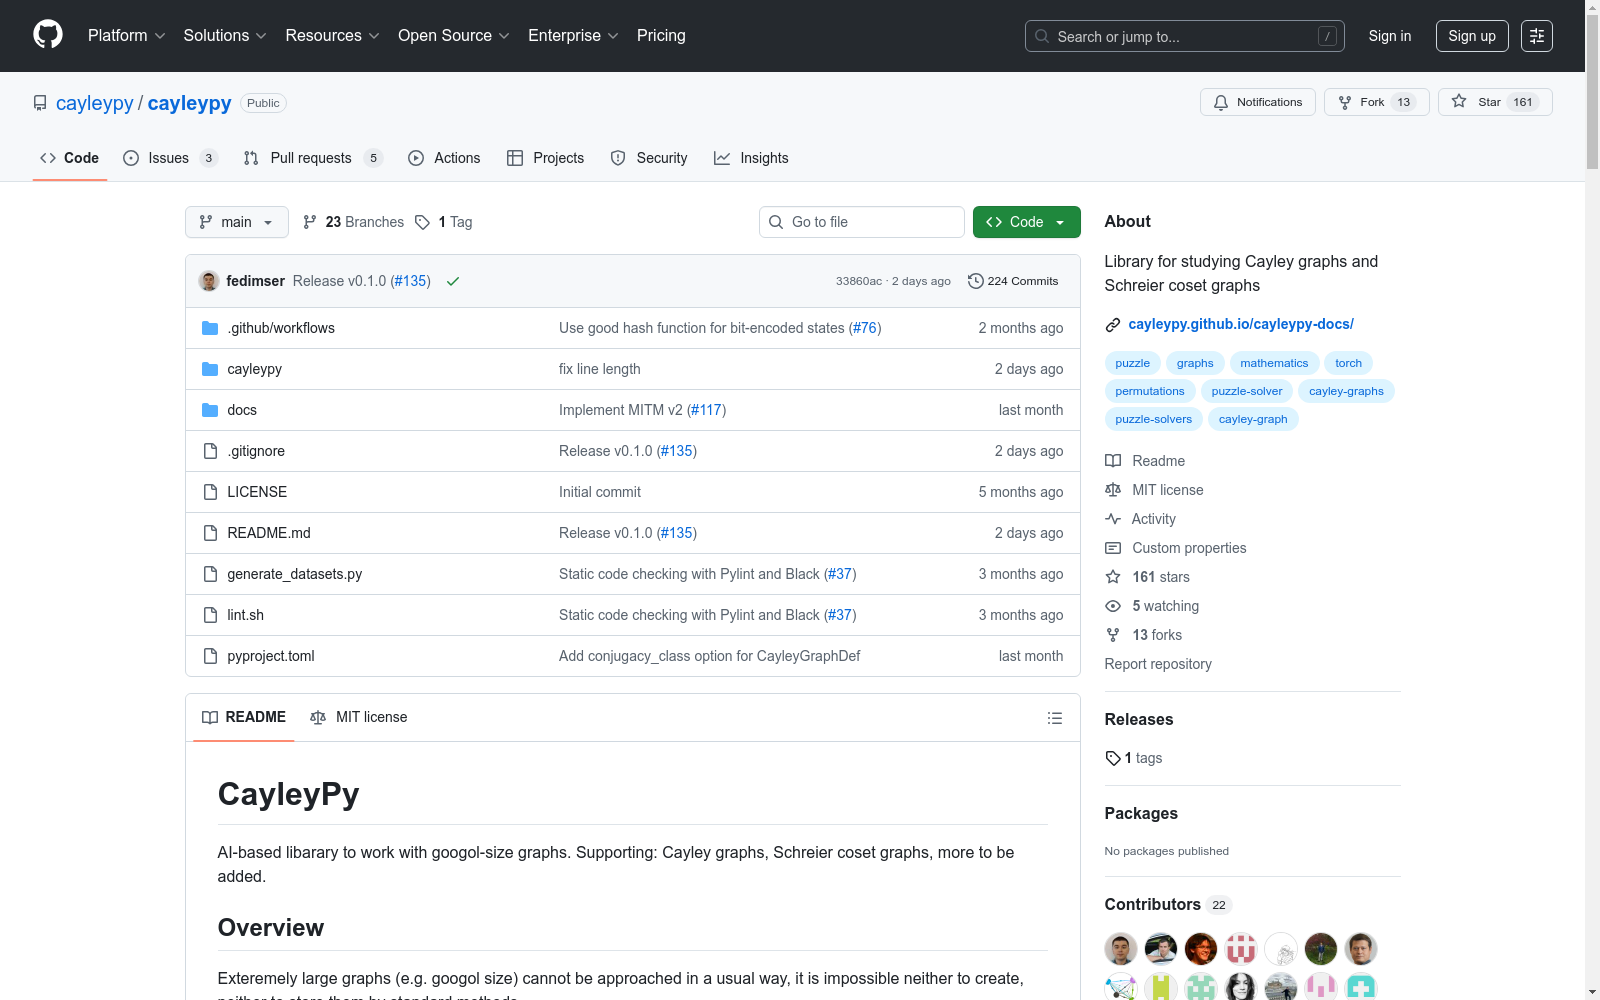
Task: View the 224 Commits history
Action: tap(1013, 281)
